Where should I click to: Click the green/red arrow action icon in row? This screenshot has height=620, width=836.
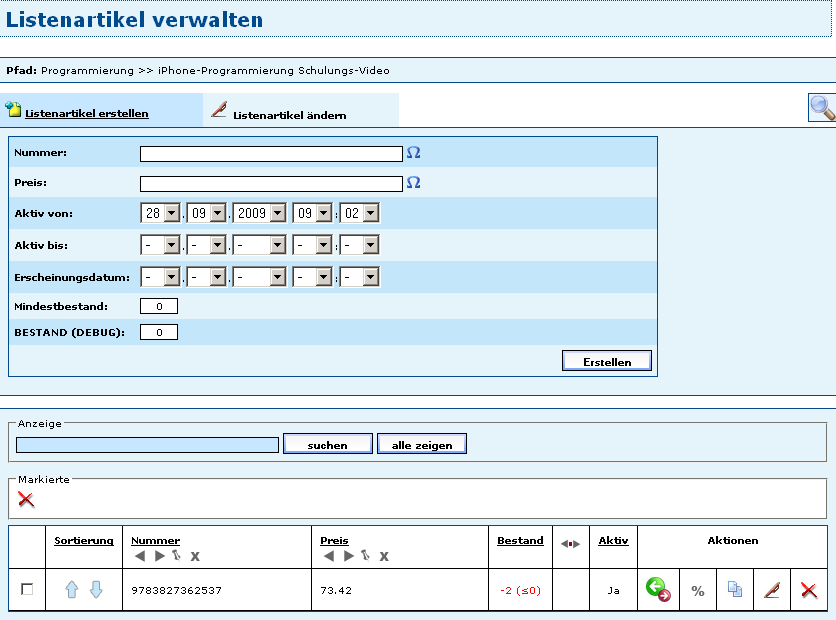pos(658,590)
